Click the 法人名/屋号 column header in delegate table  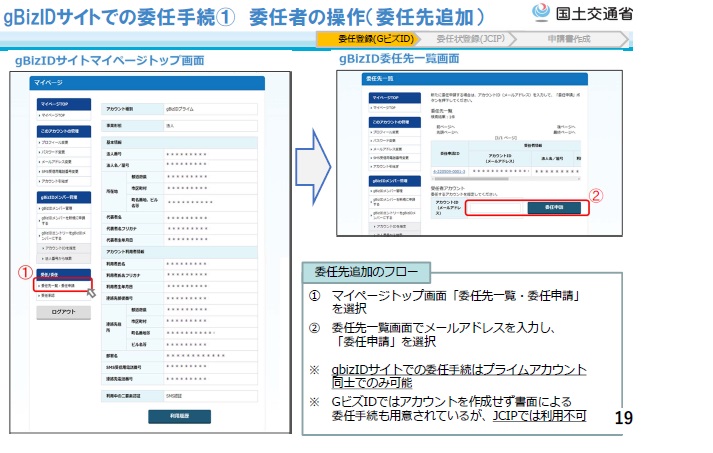[552, 158]
